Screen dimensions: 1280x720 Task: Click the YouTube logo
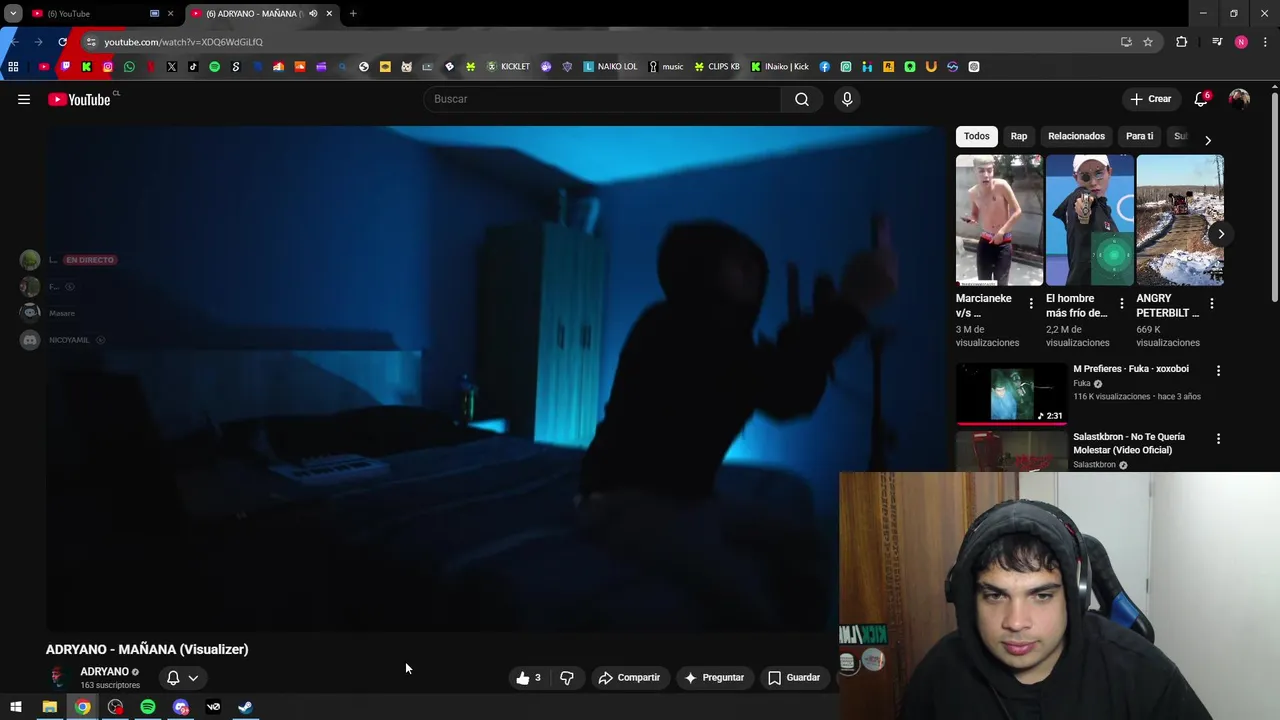pos(79,99)
